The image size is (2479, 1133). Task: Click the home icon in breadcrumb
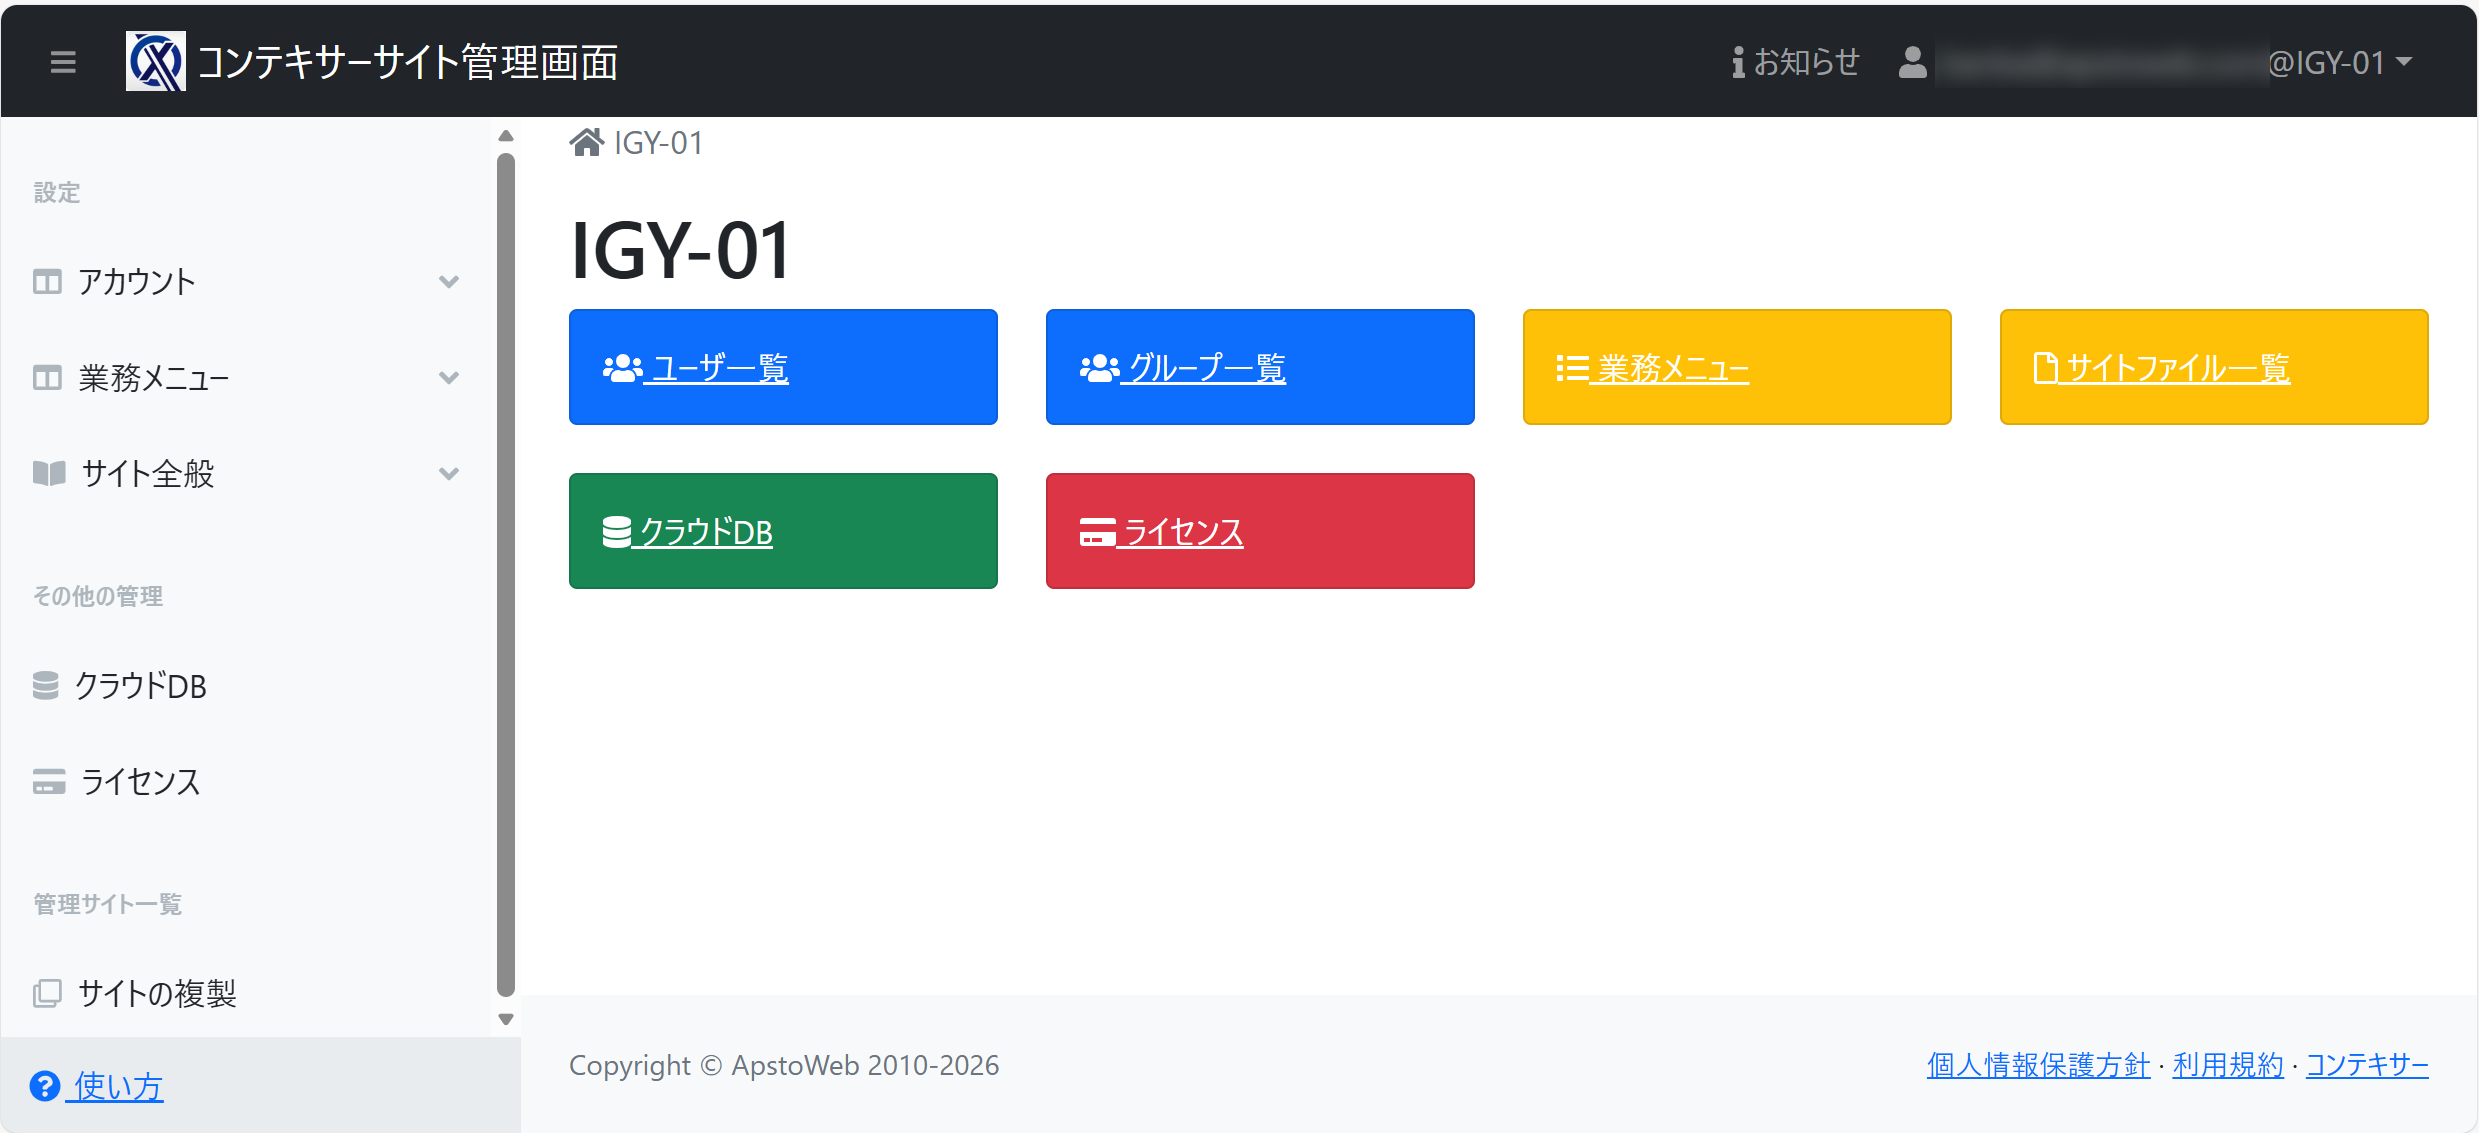point(586,143)
